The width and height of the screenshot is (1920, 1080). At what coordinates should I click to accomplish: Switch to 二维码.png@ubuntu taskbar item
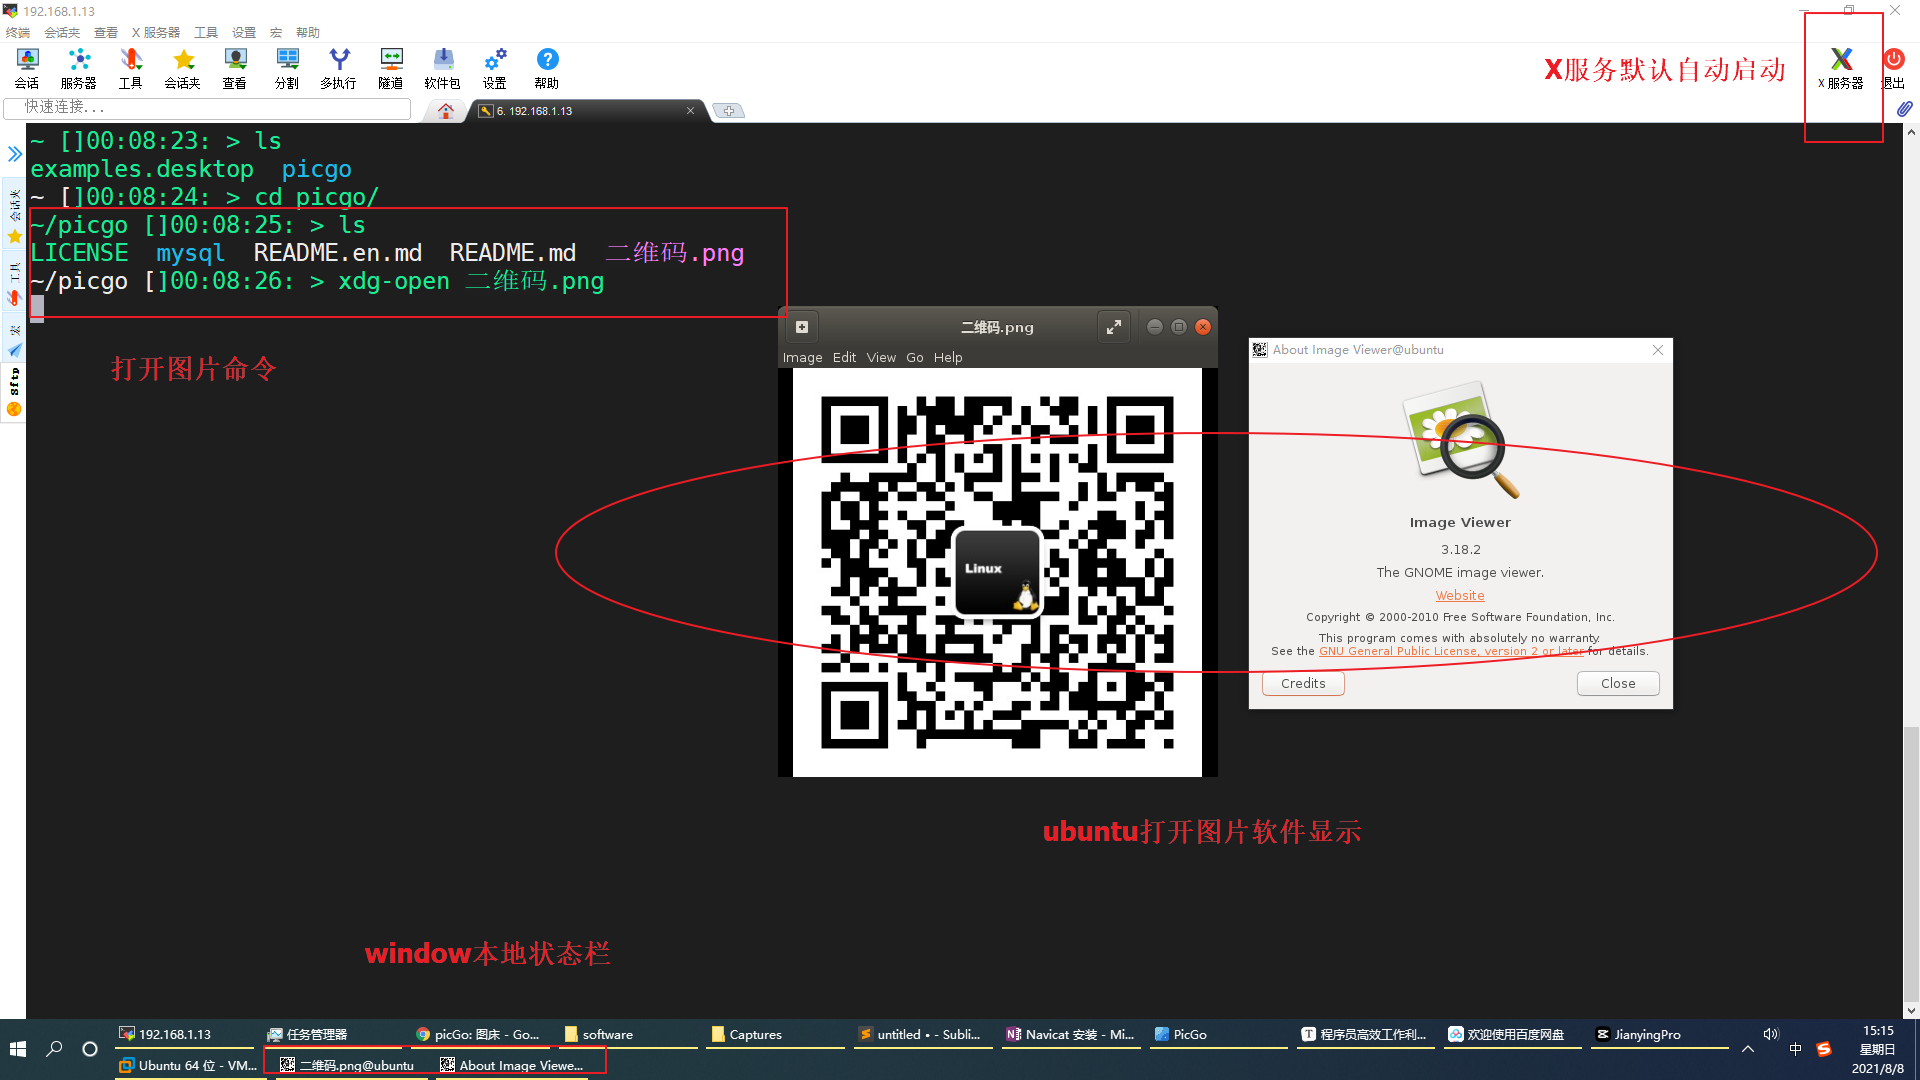pyautogui.click(x=348, y=1065)
